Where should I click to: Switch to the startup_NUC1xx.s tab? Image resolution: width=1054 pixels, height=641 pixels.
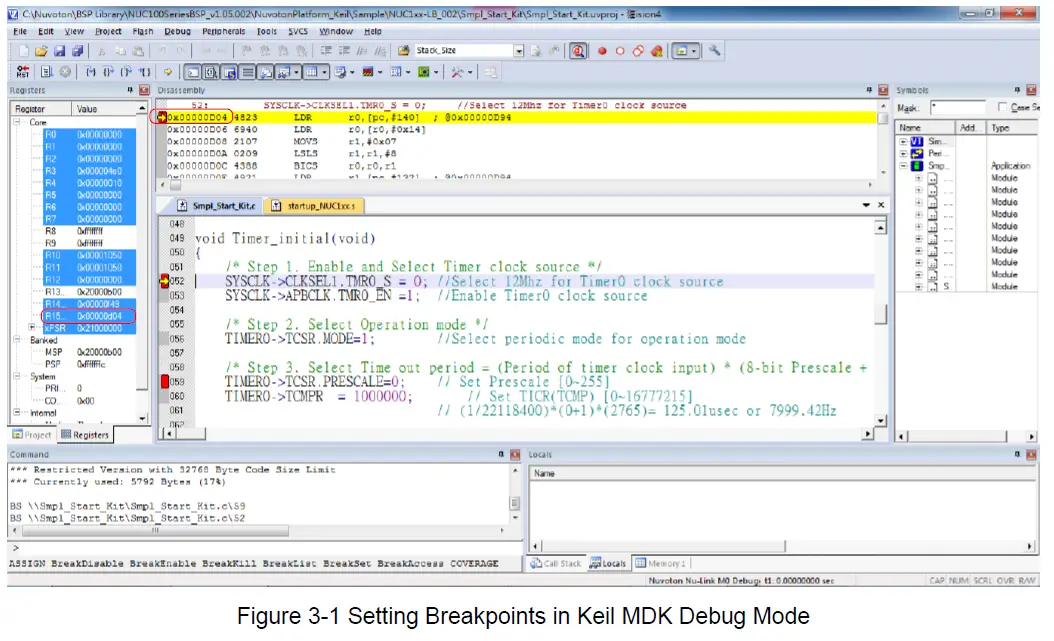click(x=315, y=206)
